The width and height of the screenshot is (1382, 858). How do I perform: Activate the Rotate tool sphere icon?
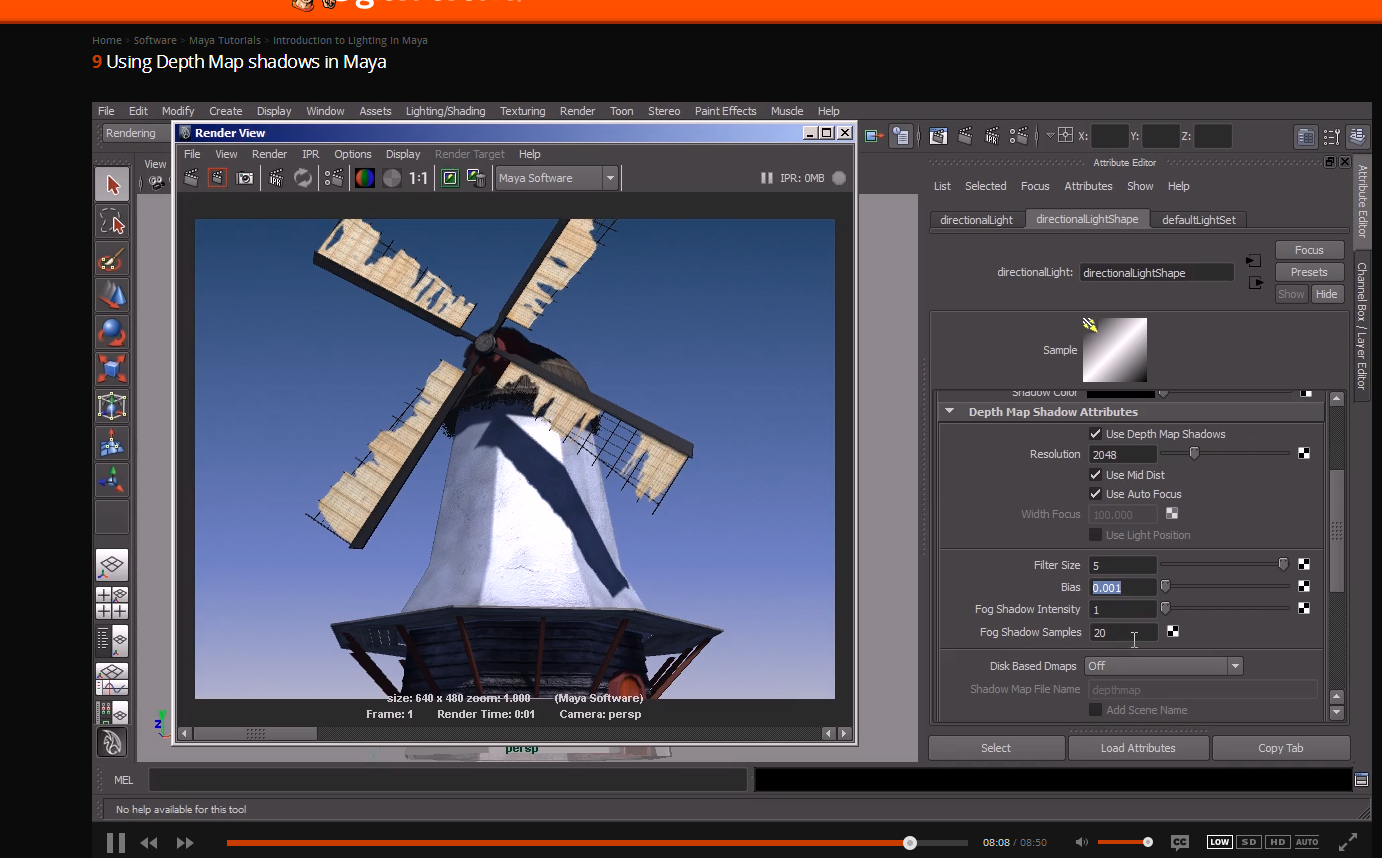pyautogui.click(x=112, y=332)
